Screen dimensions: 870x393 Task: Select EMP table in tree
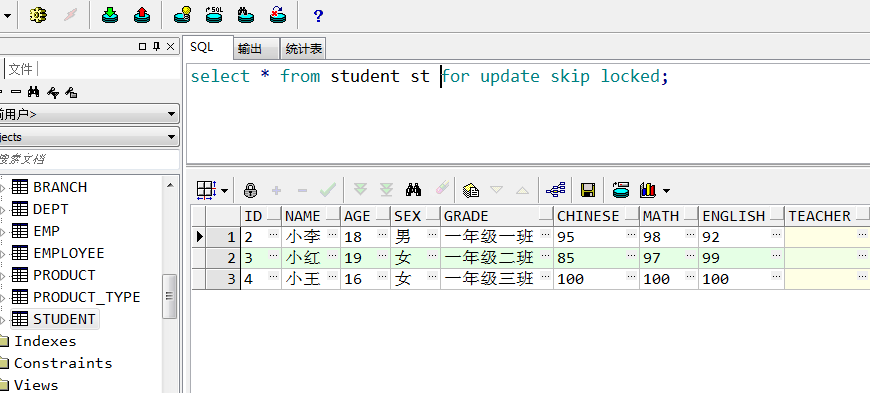tap(46, 231)
